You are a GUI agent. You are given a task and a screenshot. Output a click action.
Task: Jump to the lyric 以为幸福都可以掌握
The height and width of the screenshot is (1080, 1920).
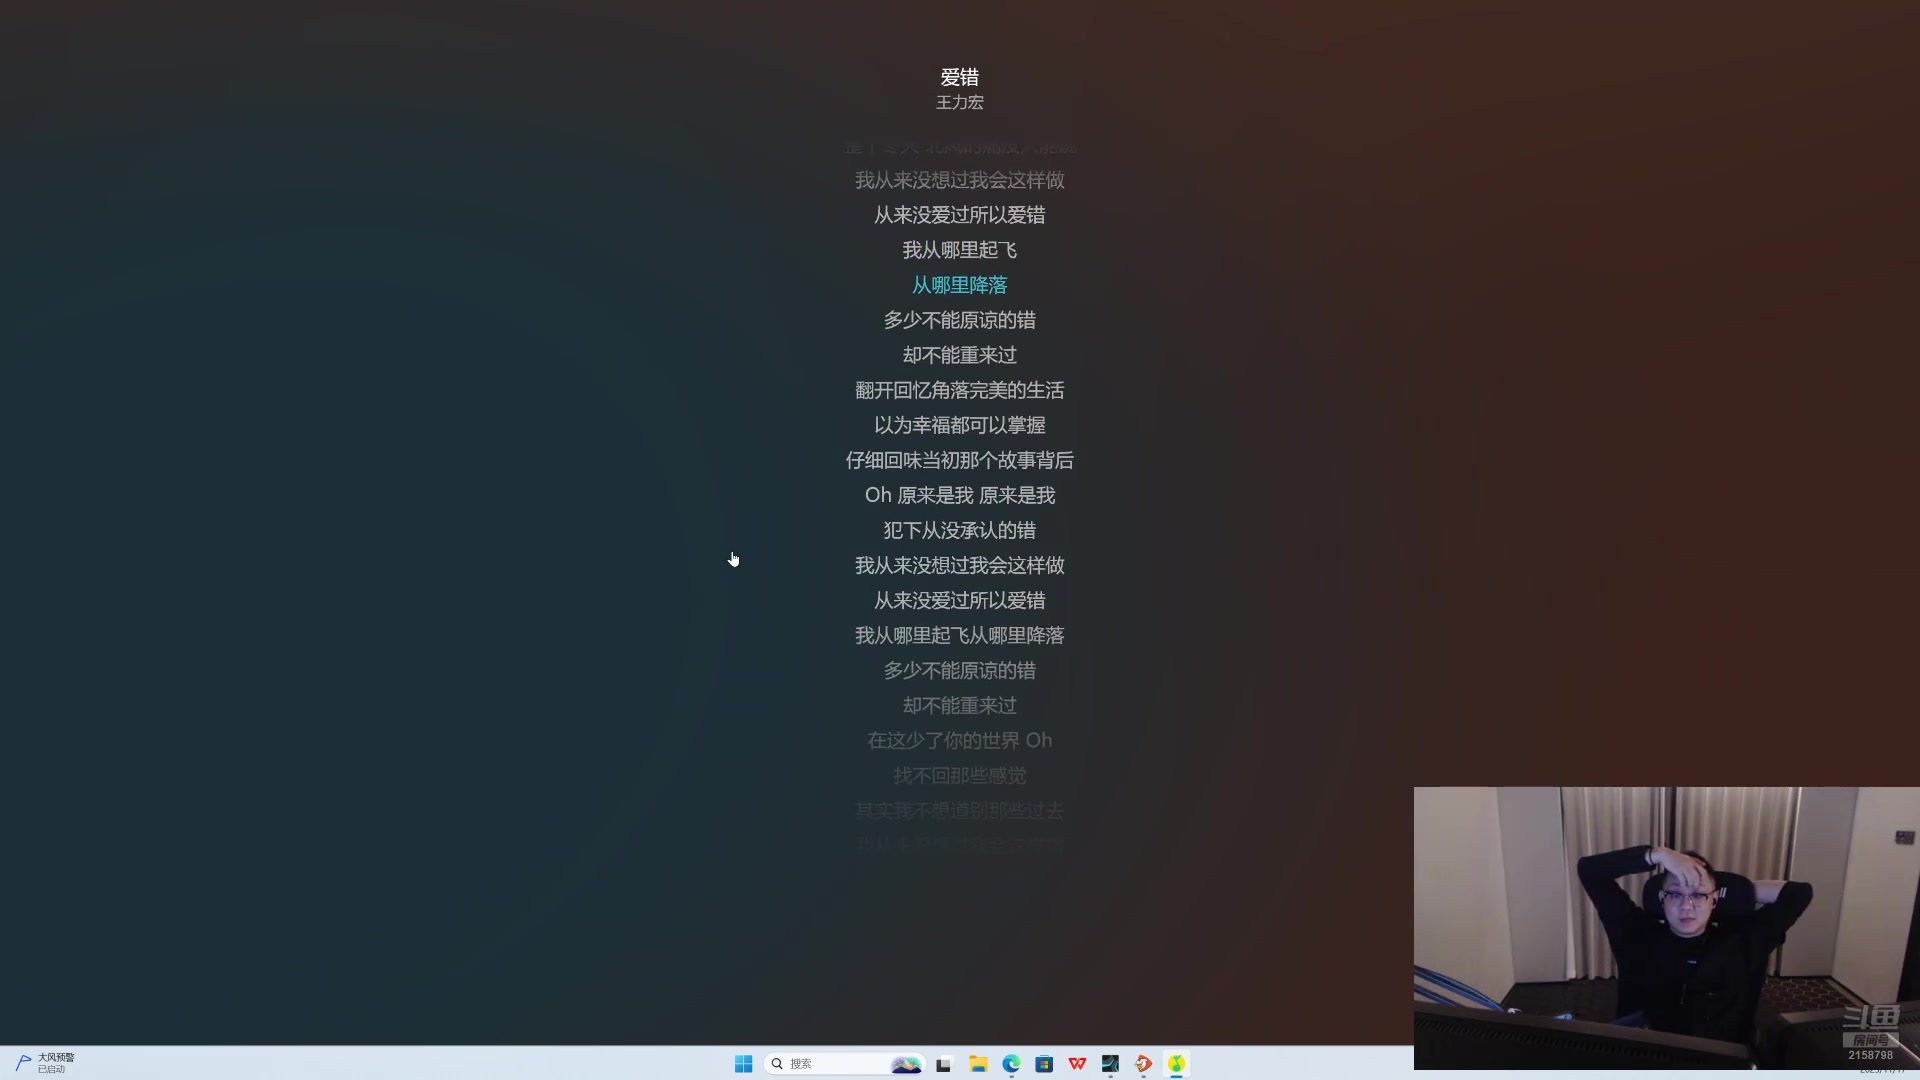[959, 425]
